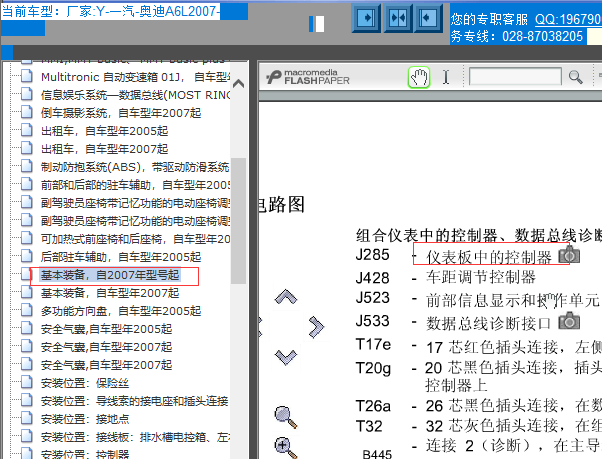602x459 pixels.
Task: Open 信息娱乐系统—数据总线(MOST RING) item
Action: pos(135,95)
